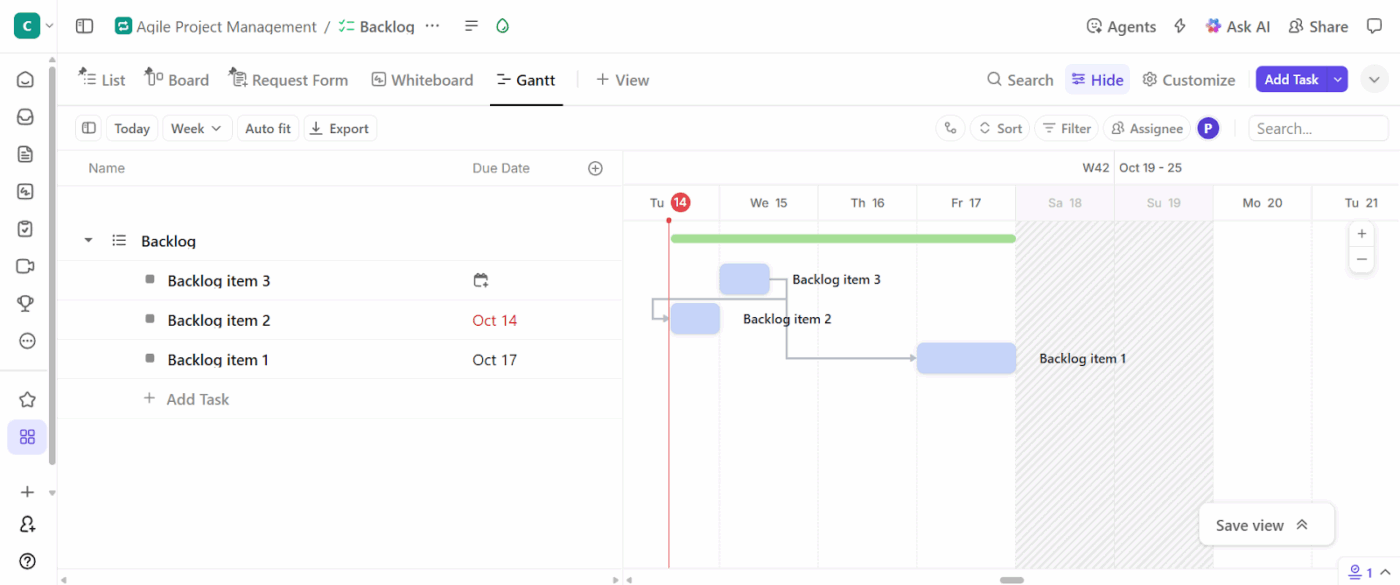
Task: Collapse the Backlog task group
Action: click(x=87, y=240)
